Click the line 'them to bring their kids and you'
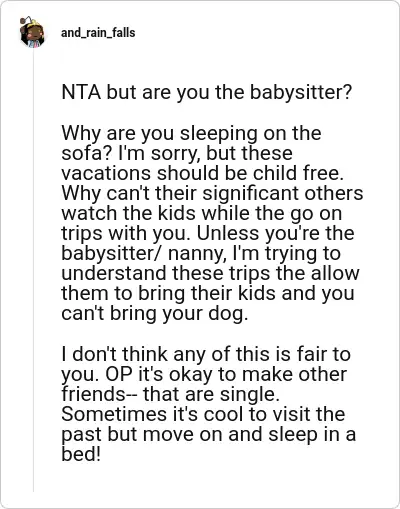The height and width of the screenshot is (509, 400). coord(208,293)
